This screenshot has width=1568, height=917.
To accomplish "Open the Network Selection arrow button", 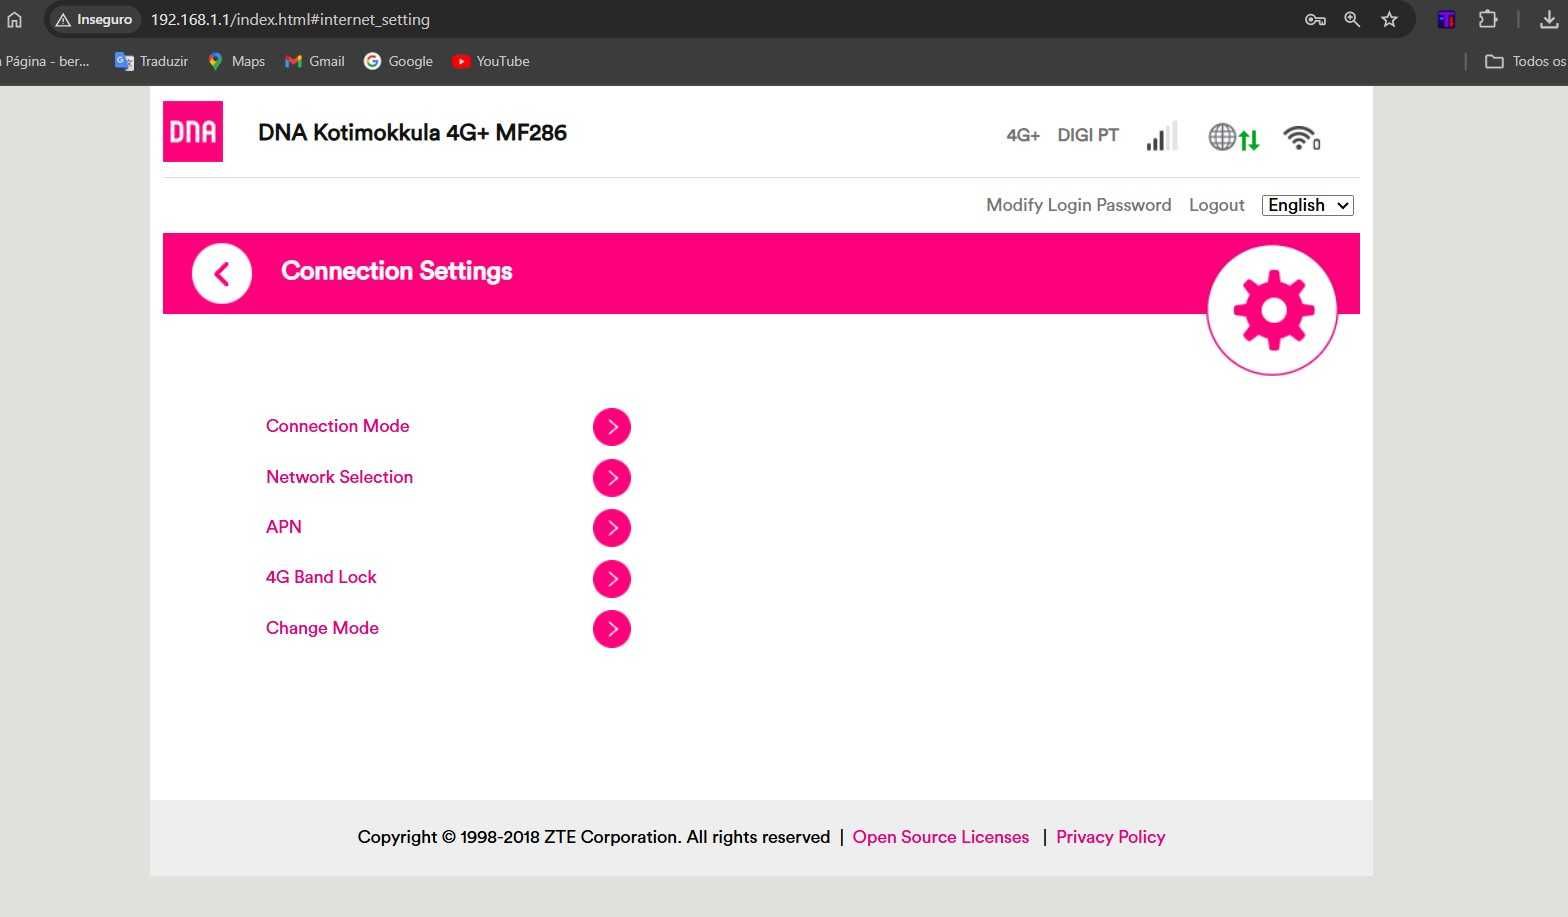I will (x=612, y=478).
